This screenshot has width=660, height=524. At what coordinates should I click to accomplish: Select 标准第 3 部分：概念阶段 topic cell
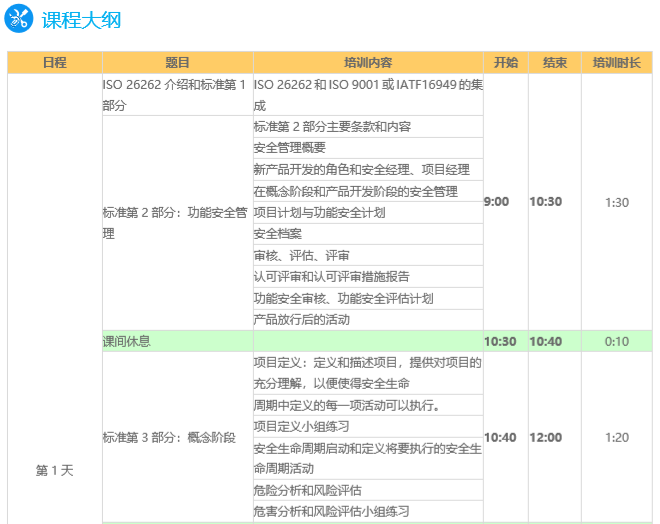[x=170, y=437]
